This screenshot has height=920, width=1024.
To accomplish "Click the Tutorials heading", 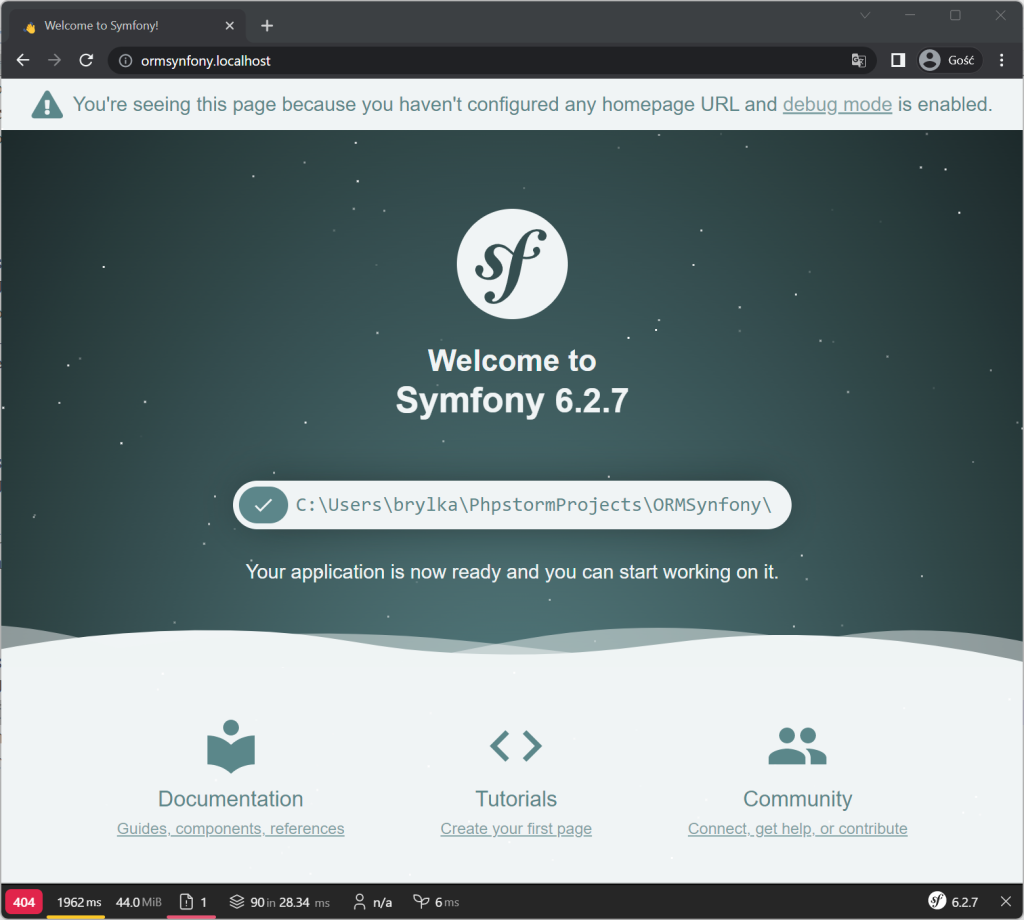I will 516,799.
